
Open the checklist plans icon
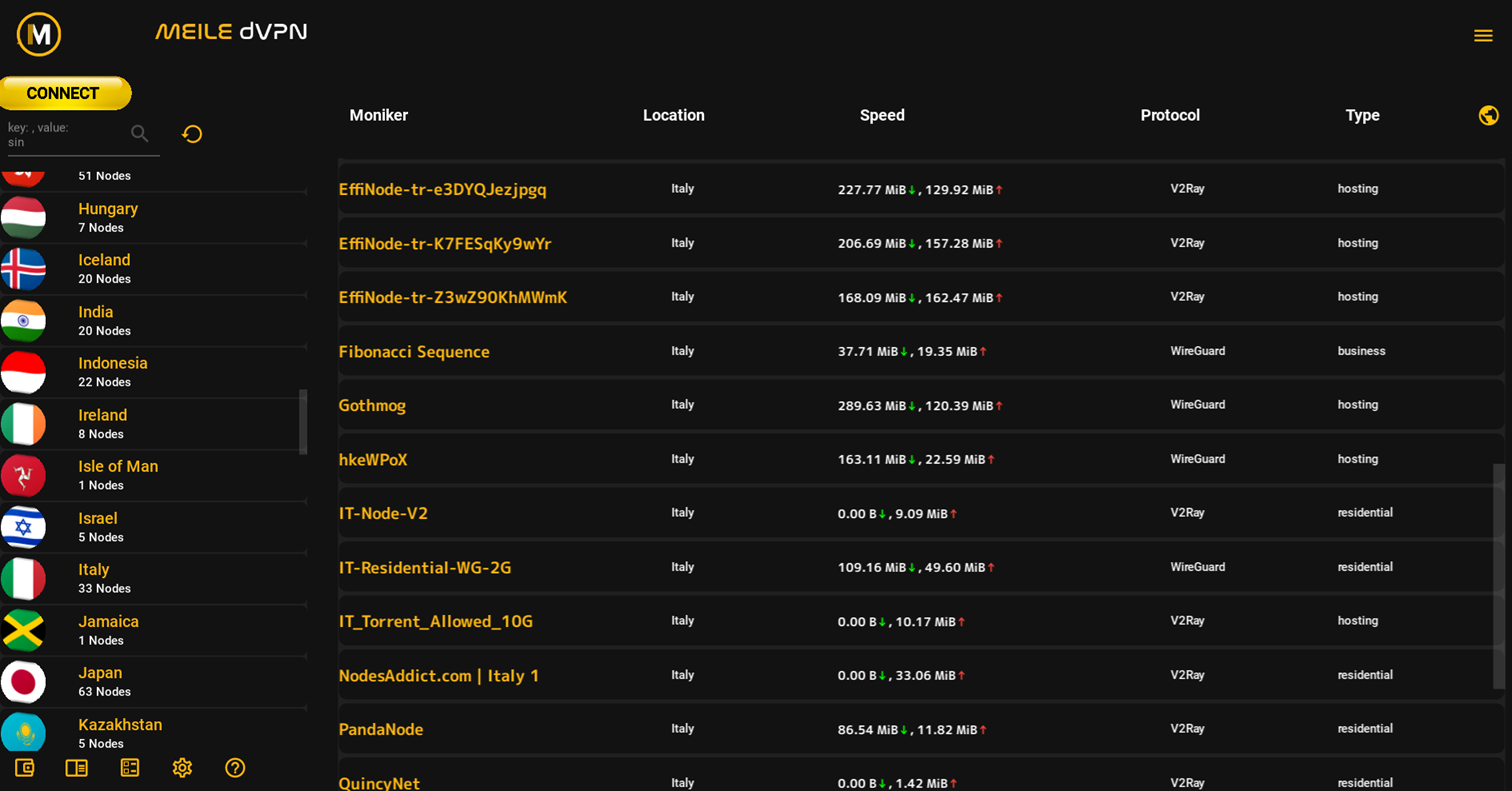click(130, 768)
